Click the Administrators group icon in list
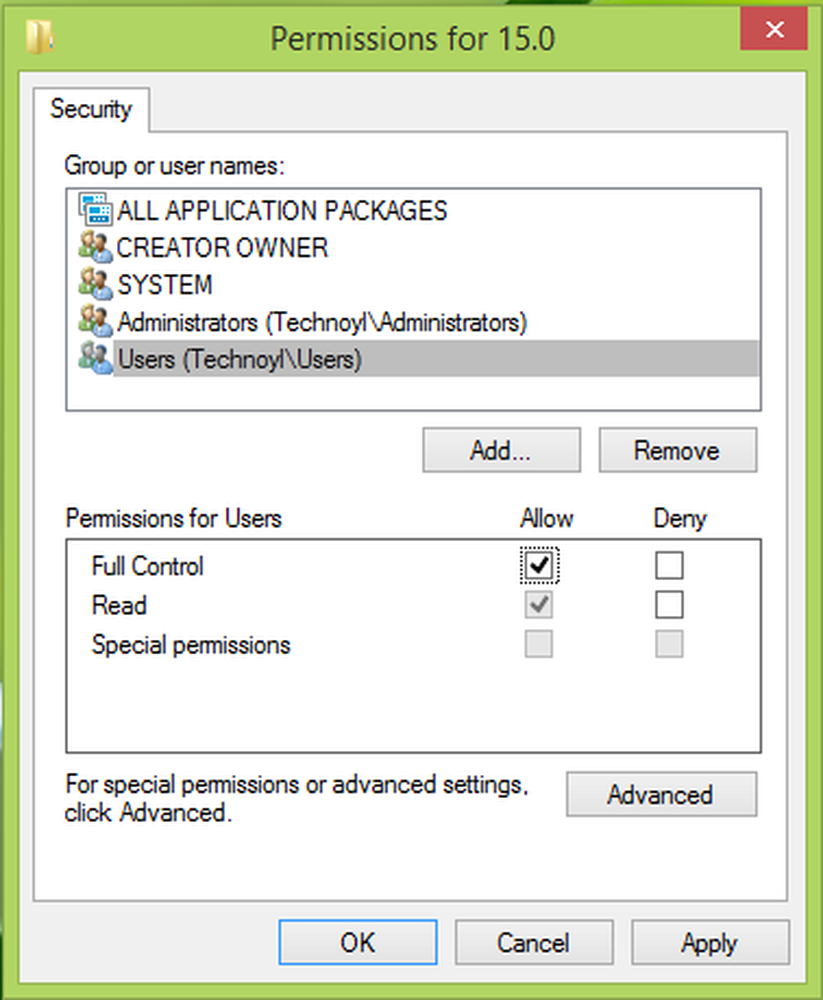 click(95, 322)
